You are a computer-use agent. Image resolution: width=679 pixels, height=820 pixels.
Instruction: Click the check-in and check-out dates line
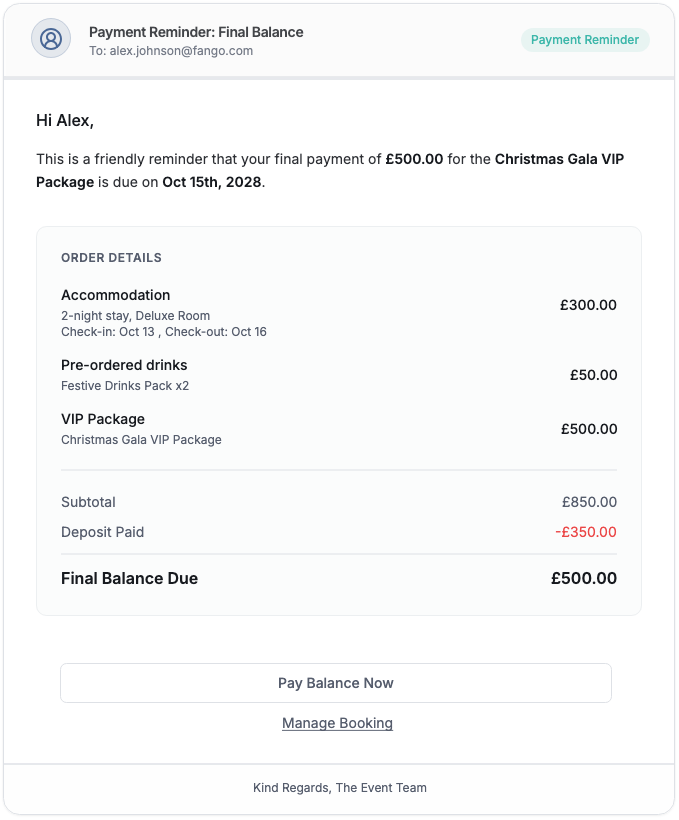[x=164, y=332]
